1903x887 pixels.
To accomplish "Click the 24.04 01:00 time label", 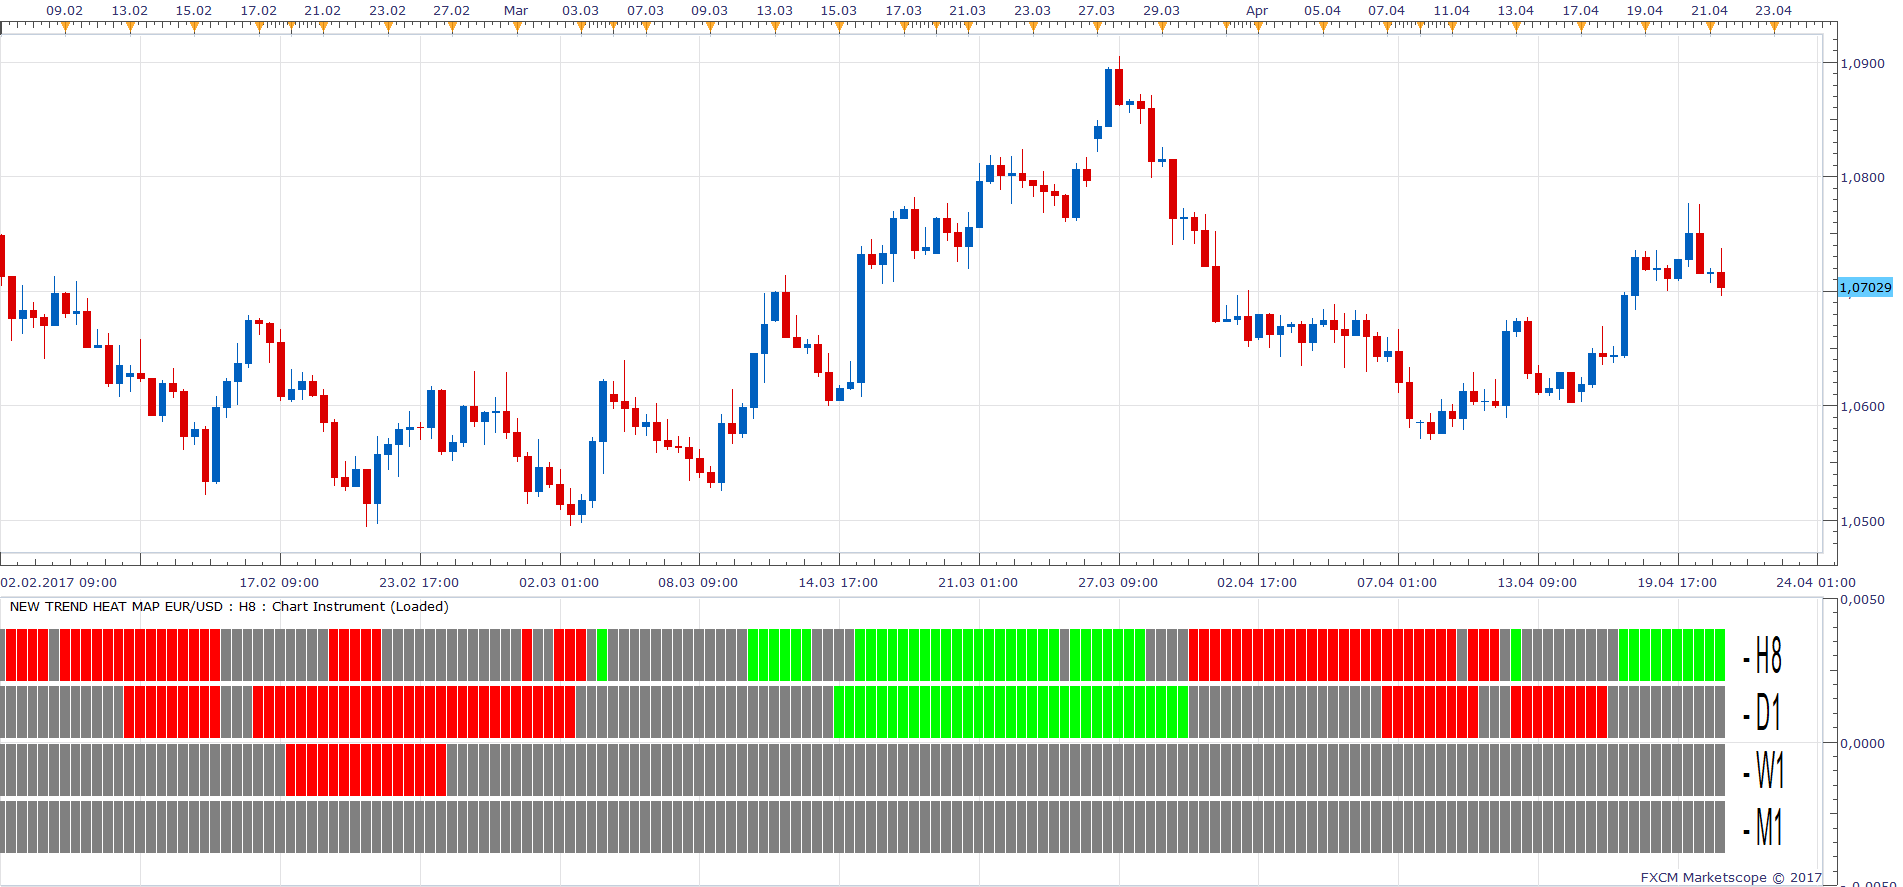I will click(x=1816, y=582).
